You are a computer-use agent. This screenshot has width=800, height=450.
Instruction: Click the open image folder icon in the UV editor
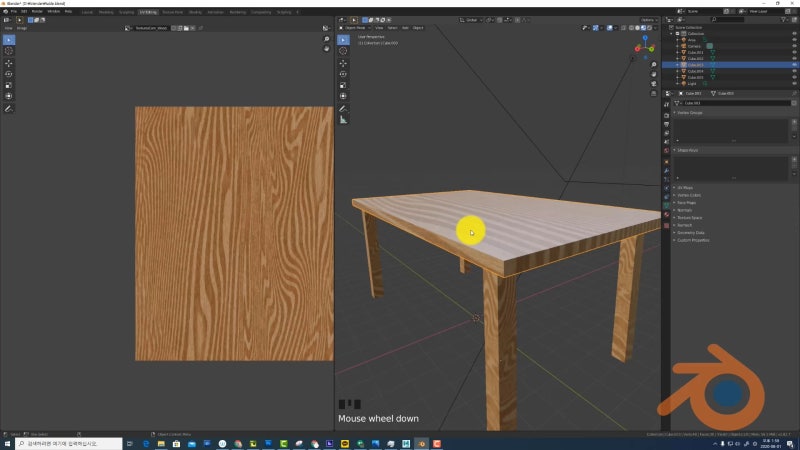coord(186,28)
